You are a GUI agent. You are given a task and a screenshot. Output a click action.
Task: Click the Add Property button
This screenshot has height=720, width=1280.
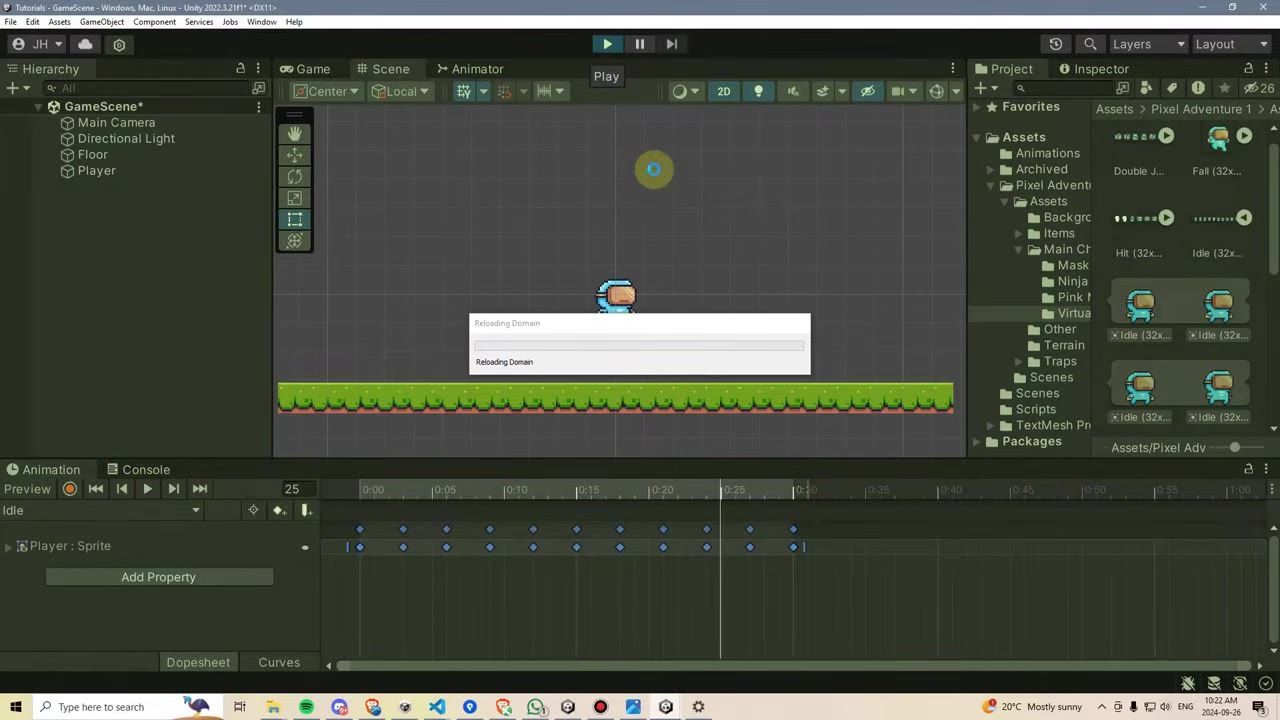point(159,577)
